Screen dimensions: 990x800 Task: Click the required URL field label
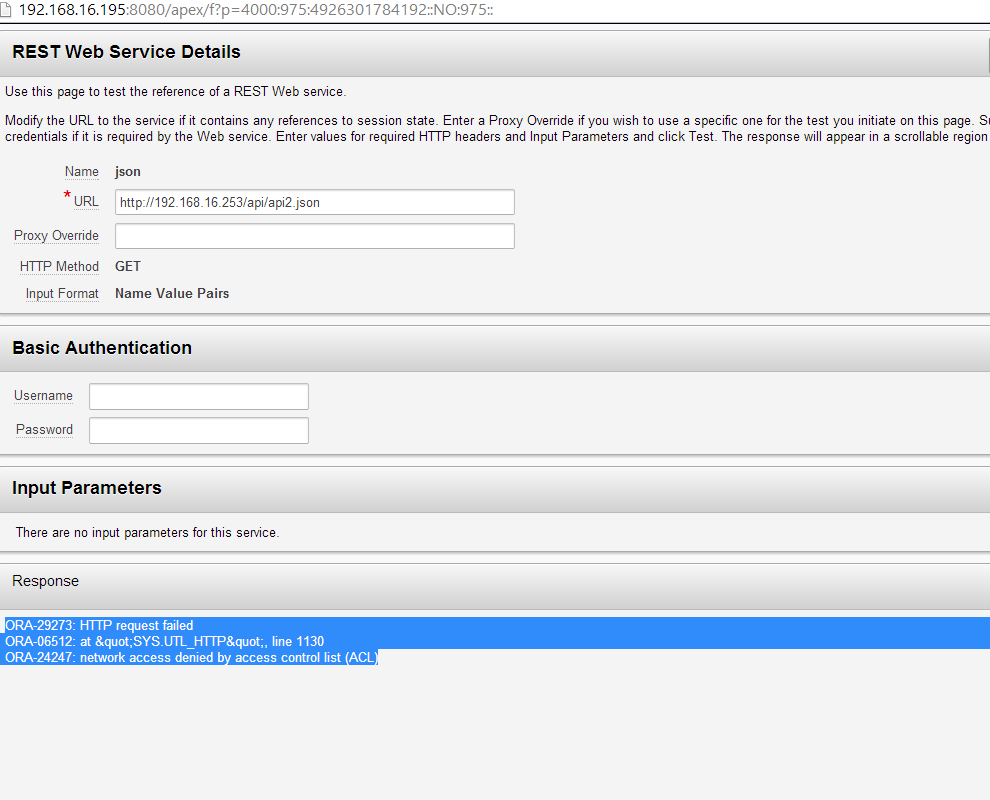coord(86,202)
